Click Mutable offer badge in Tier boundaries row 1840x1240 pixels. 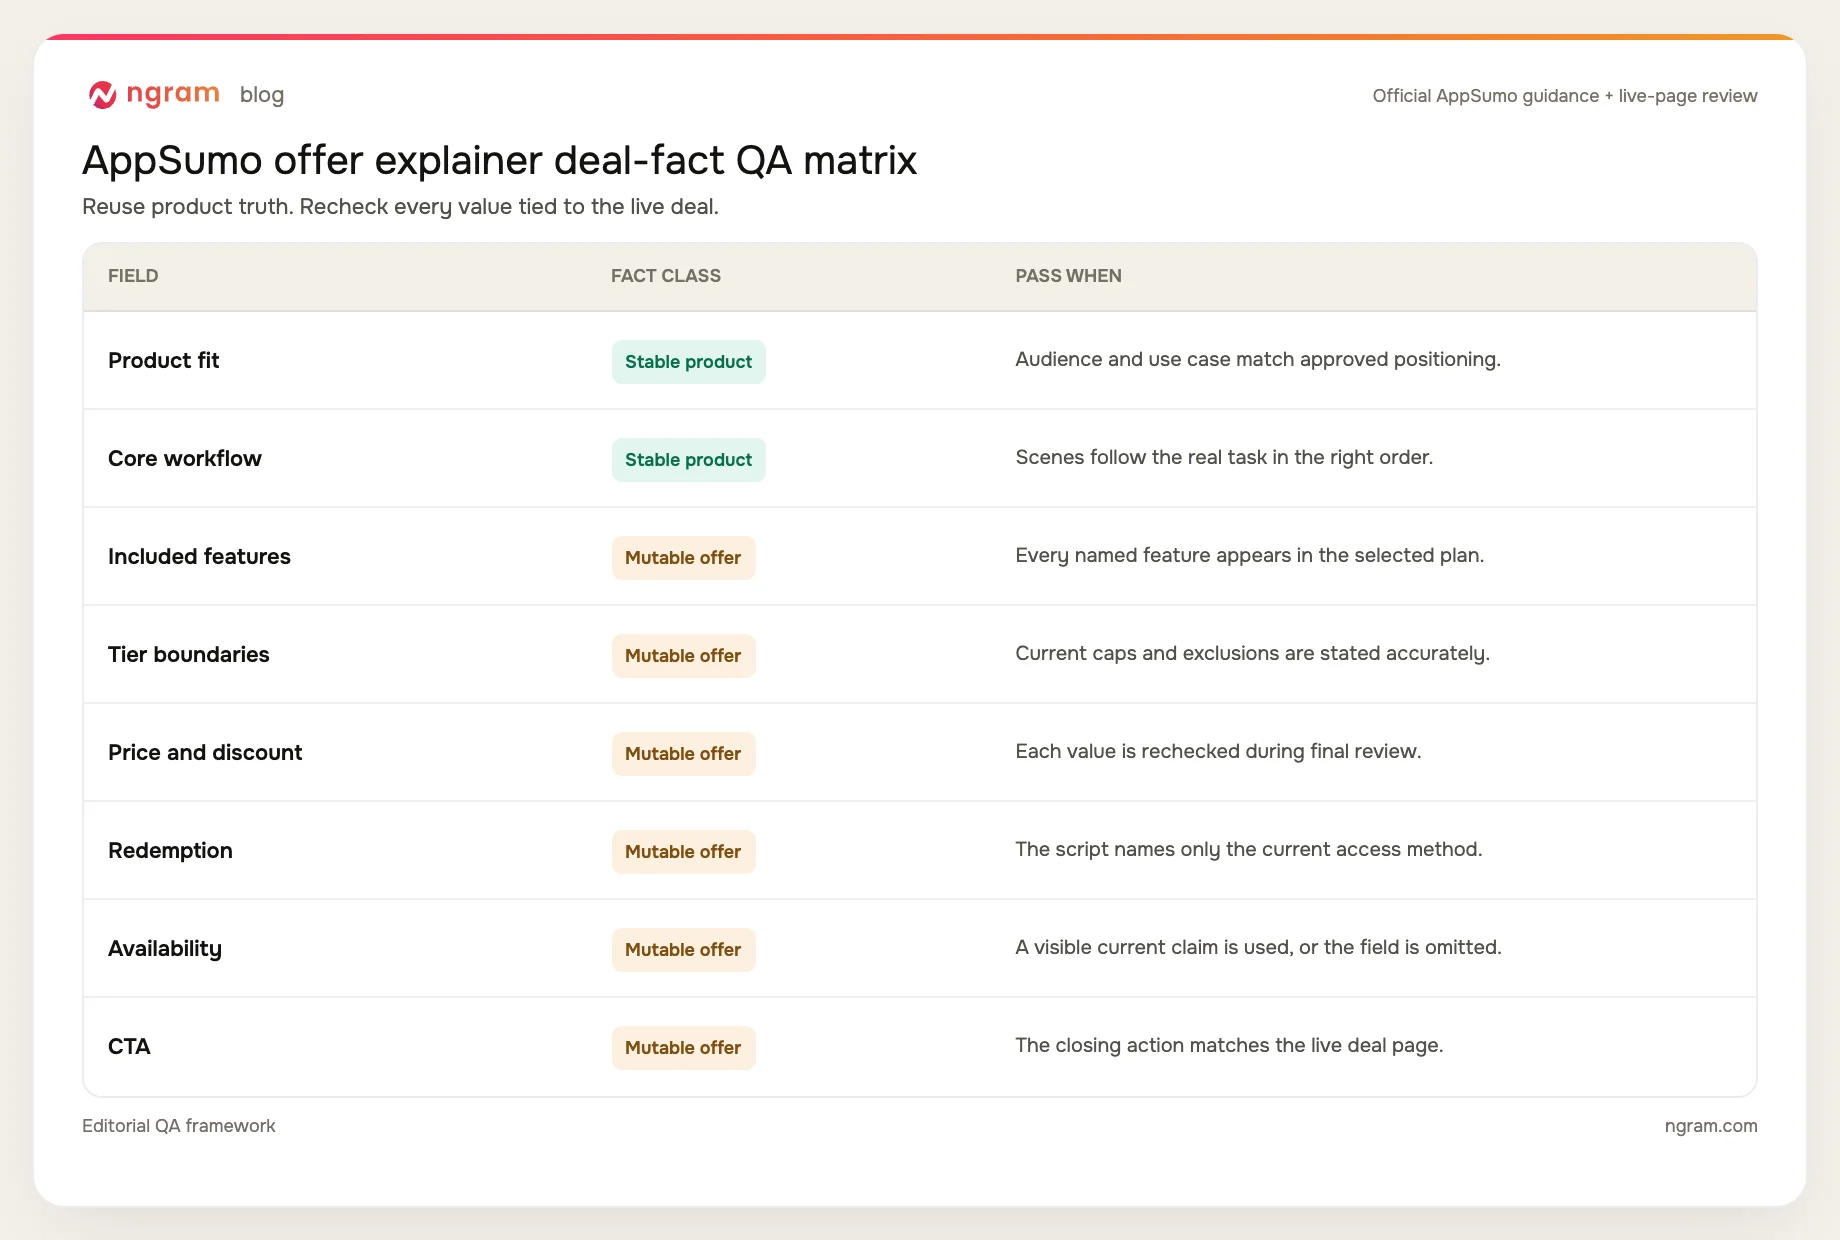(x=683, y=656)
